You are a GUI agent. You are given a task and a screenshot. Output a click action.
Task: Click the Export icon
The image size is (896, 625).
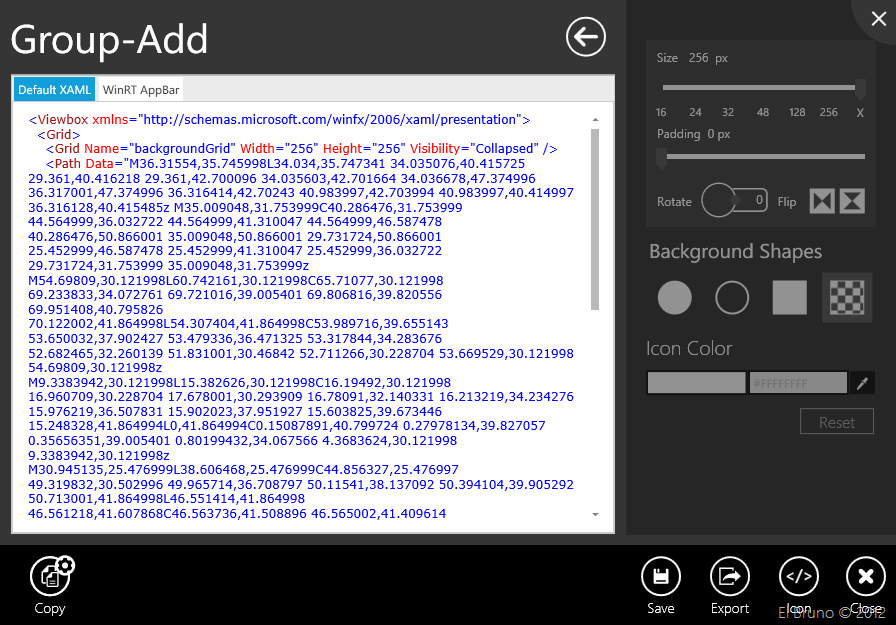(x=729, y=576)
